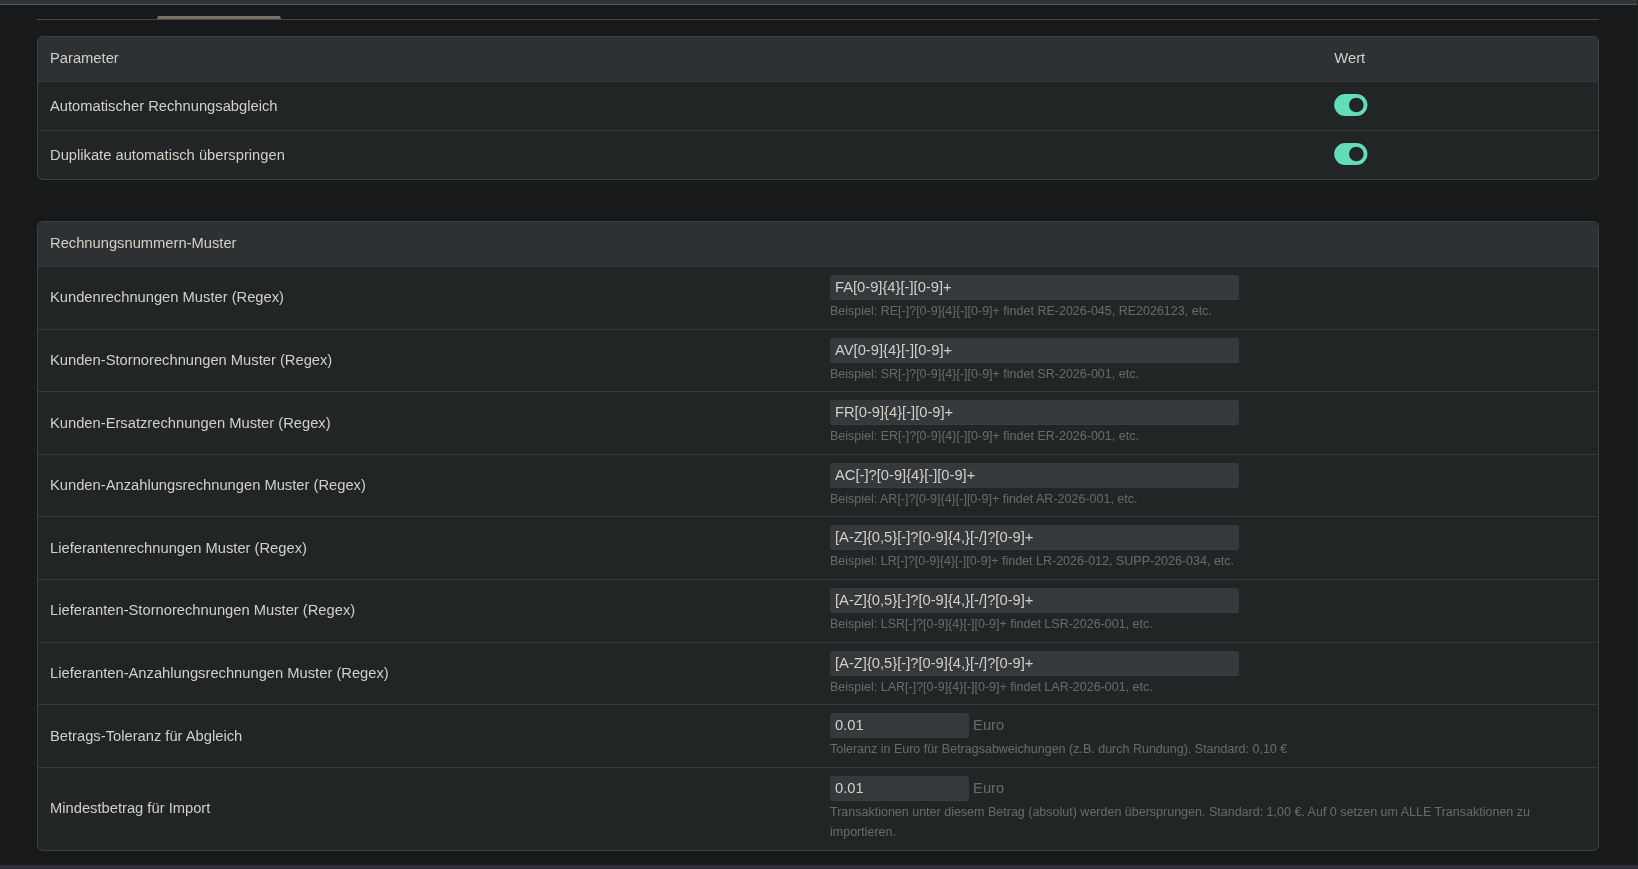Focus the Mindestbetrag für Import Euro input
The height and width of the screenshot is (869, 1638).
pyautogui.click(x=898, y=788)
